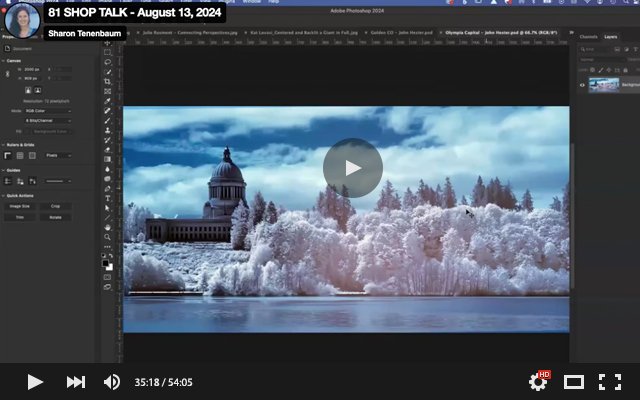Viewport: 640px width, 400px height.
Task: Select the Move tool in Photoshop toolbar
Action: click(x=107, y=43)
